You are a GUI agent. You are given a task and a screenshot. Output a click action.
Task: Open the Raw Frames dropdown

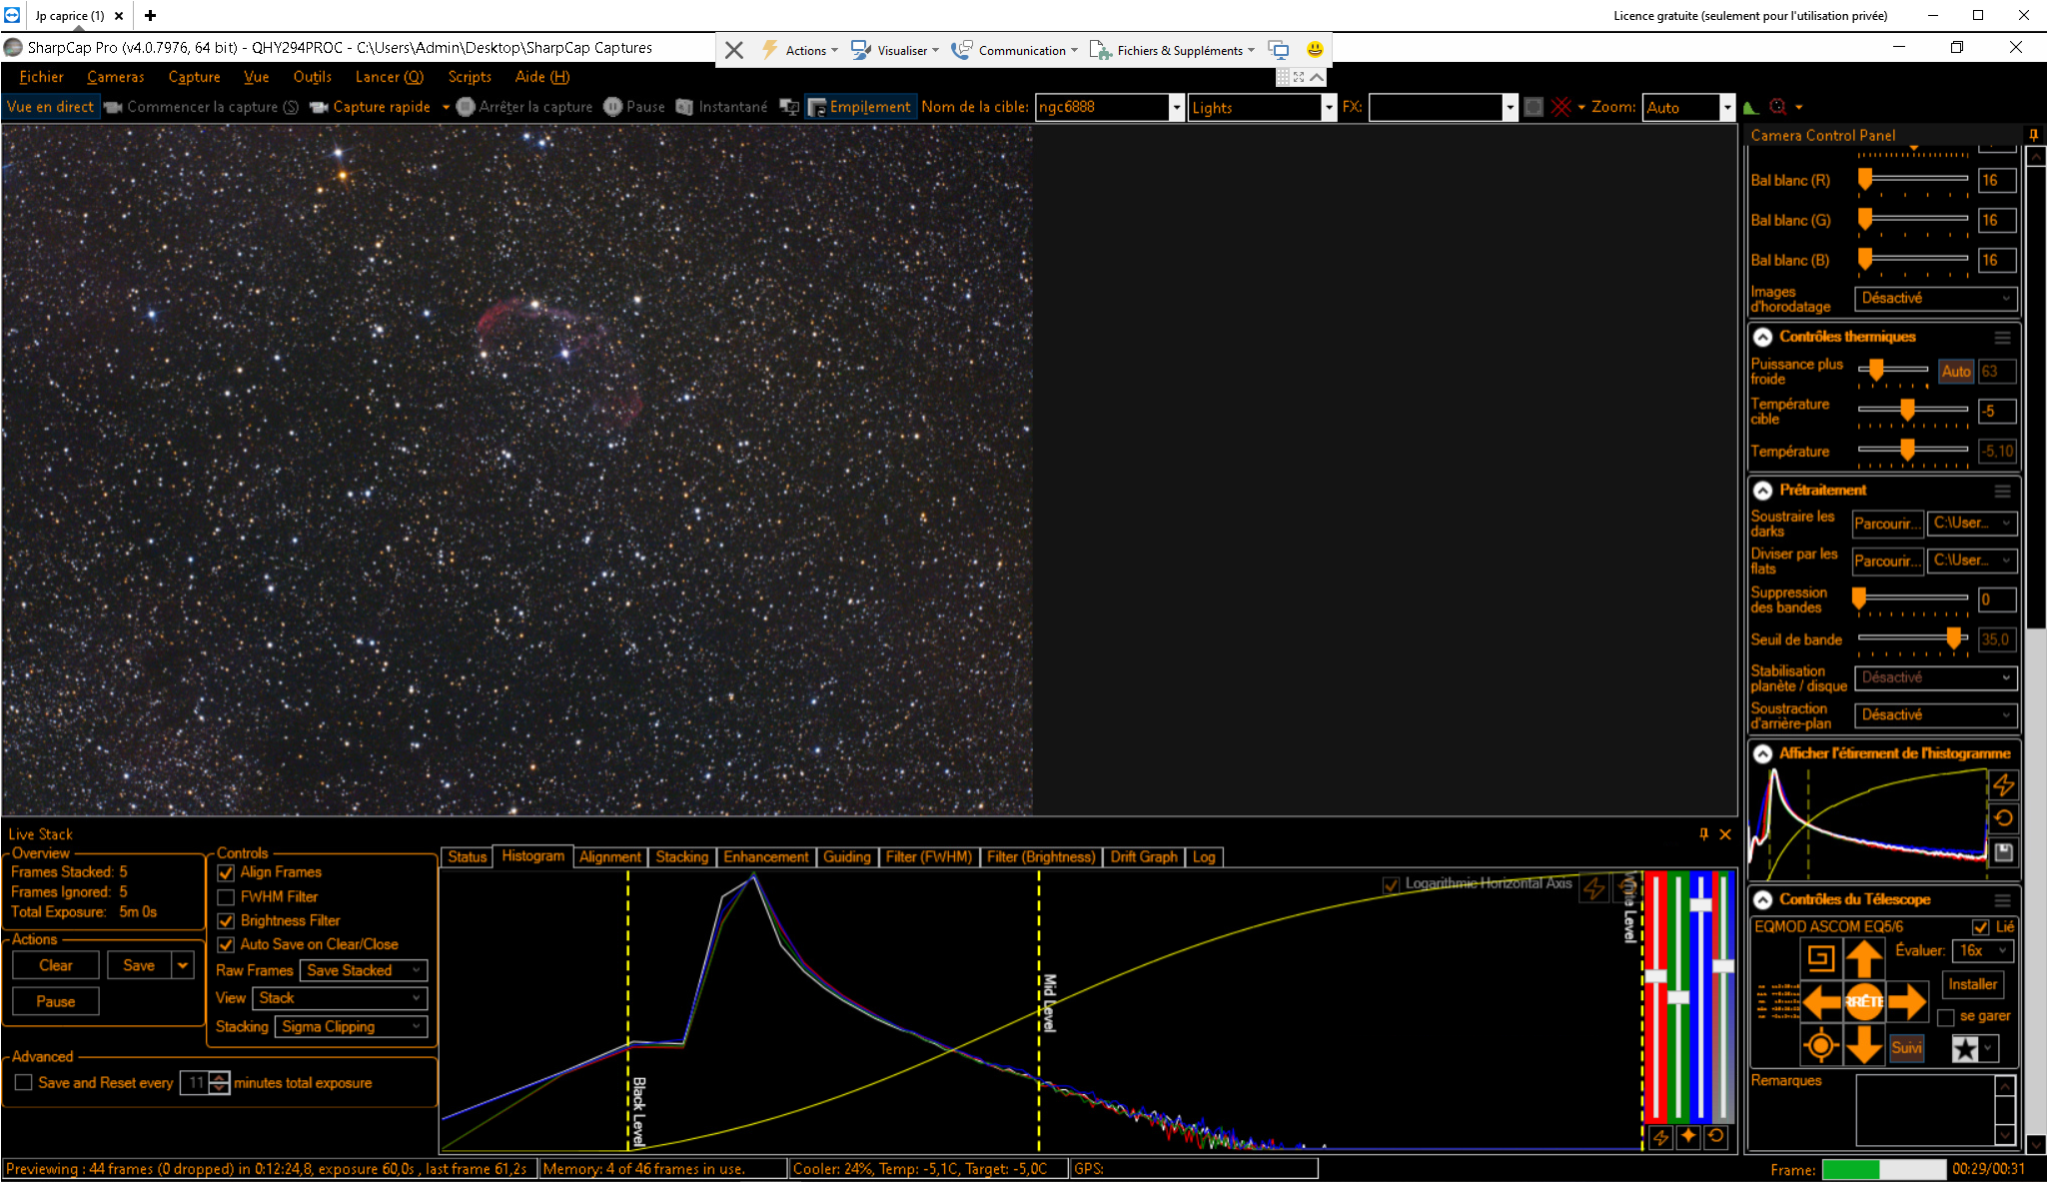[363, 970]
